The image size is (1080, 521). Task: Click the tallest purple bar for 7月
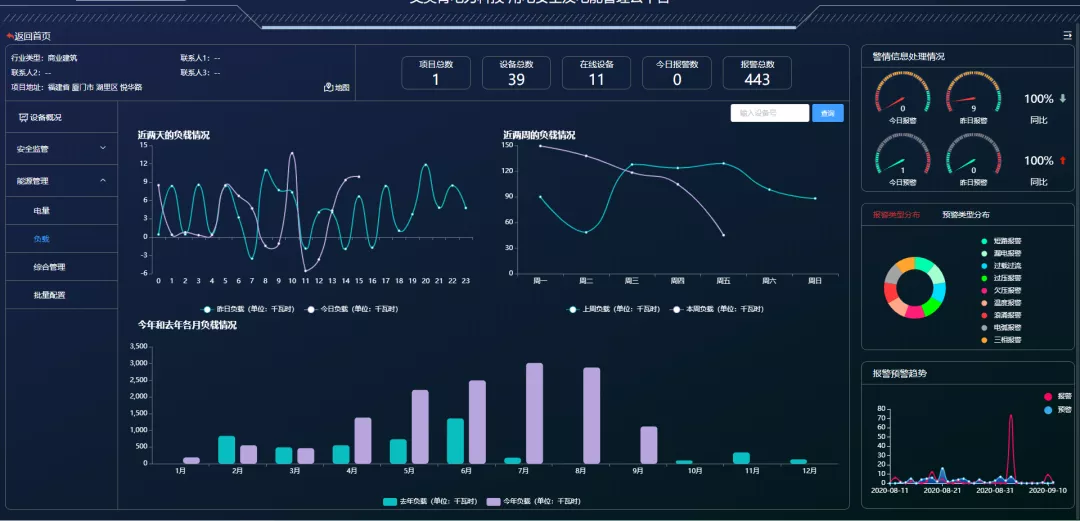point(534,413)
